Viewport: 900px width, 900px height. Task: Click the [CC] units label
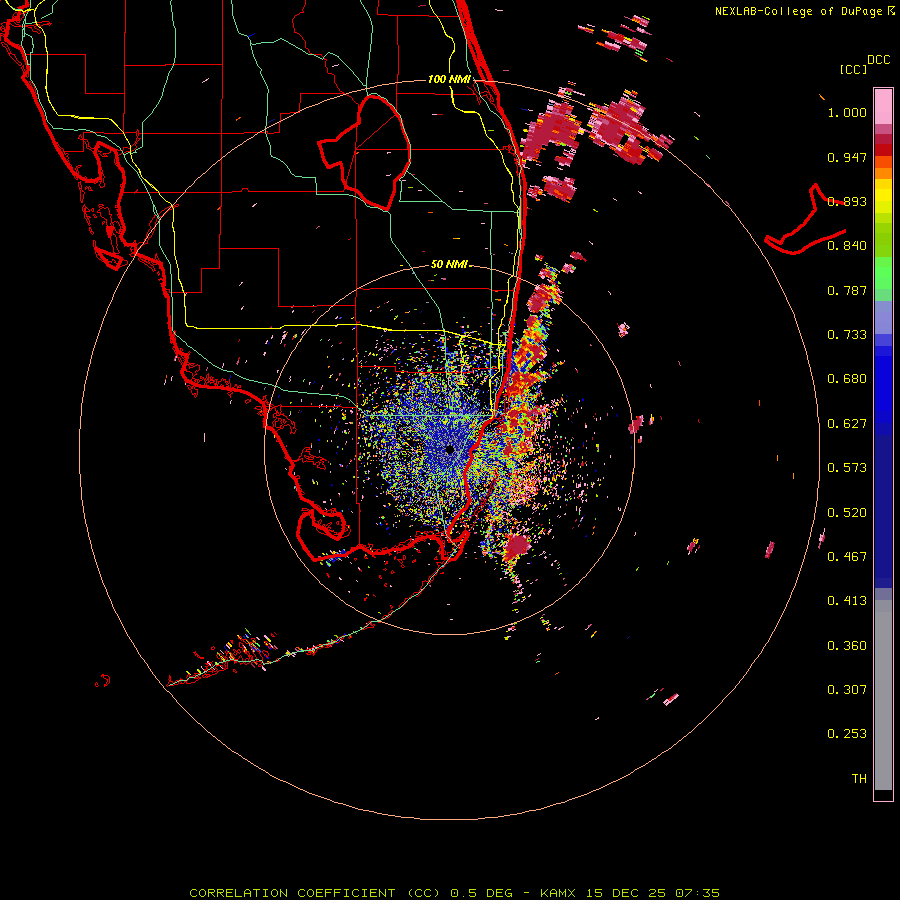(x=853, y=69)
